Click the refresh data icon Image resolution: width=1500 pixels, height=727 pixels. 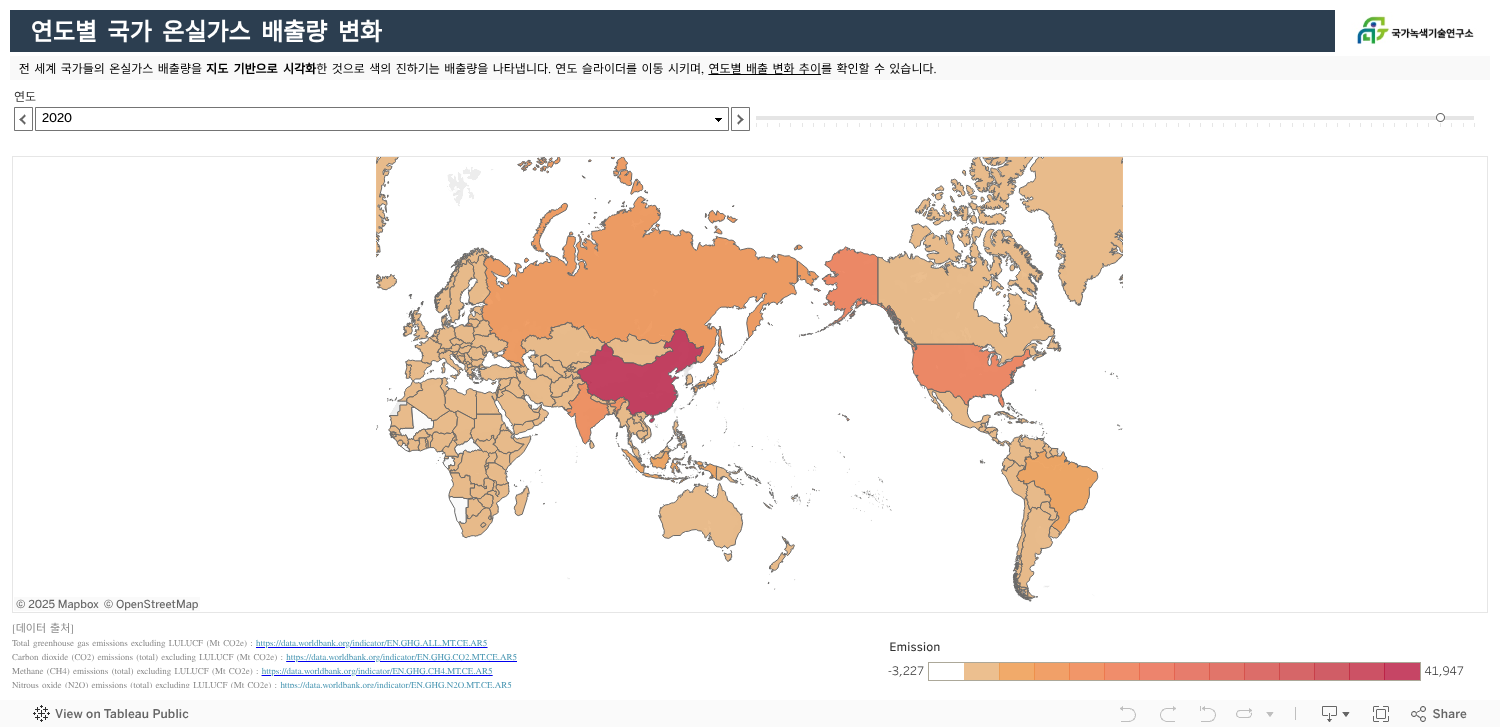(1245, 714)
